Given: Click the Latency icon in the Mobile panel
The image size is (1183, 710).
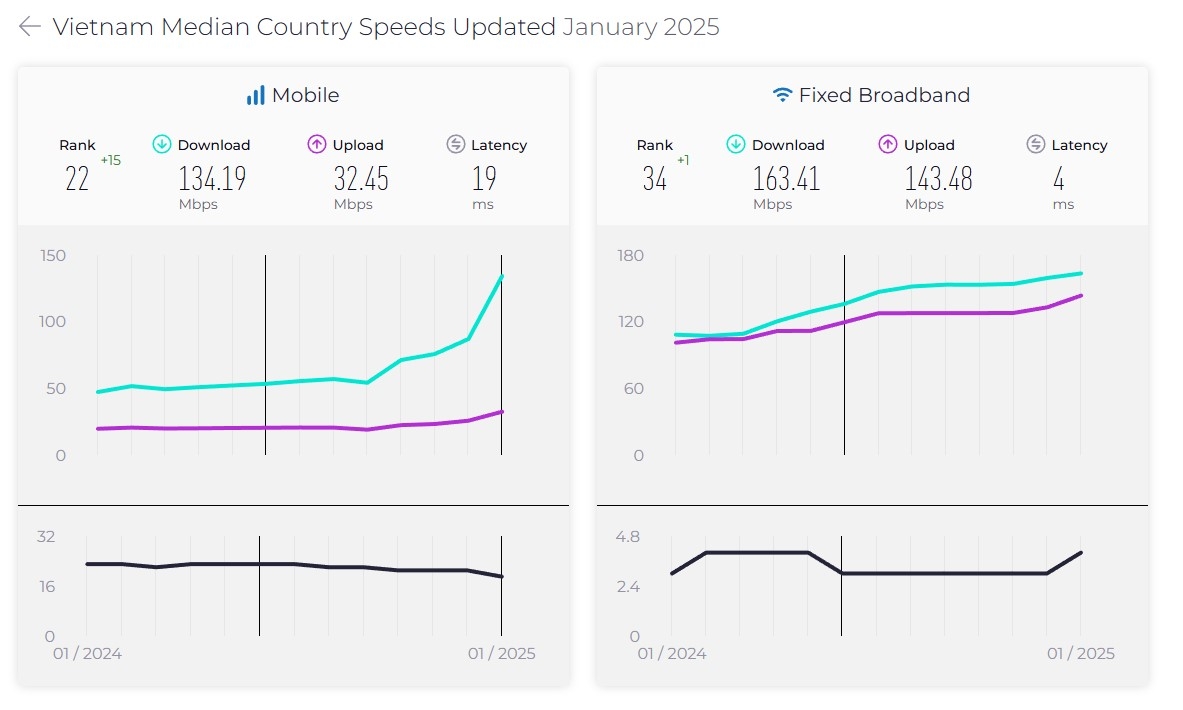Looking at the screenshot, I should point(456,144).
